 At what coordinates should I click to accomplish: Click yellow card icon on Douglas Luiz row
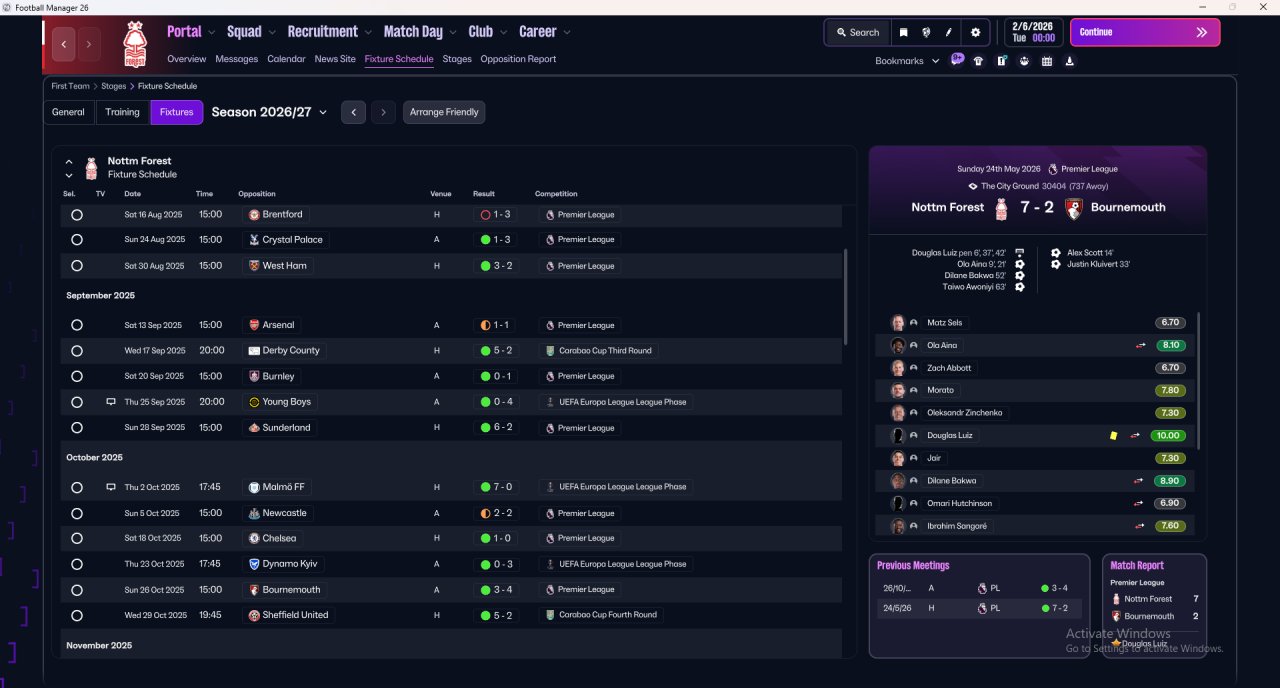(x=1113, y=435)
